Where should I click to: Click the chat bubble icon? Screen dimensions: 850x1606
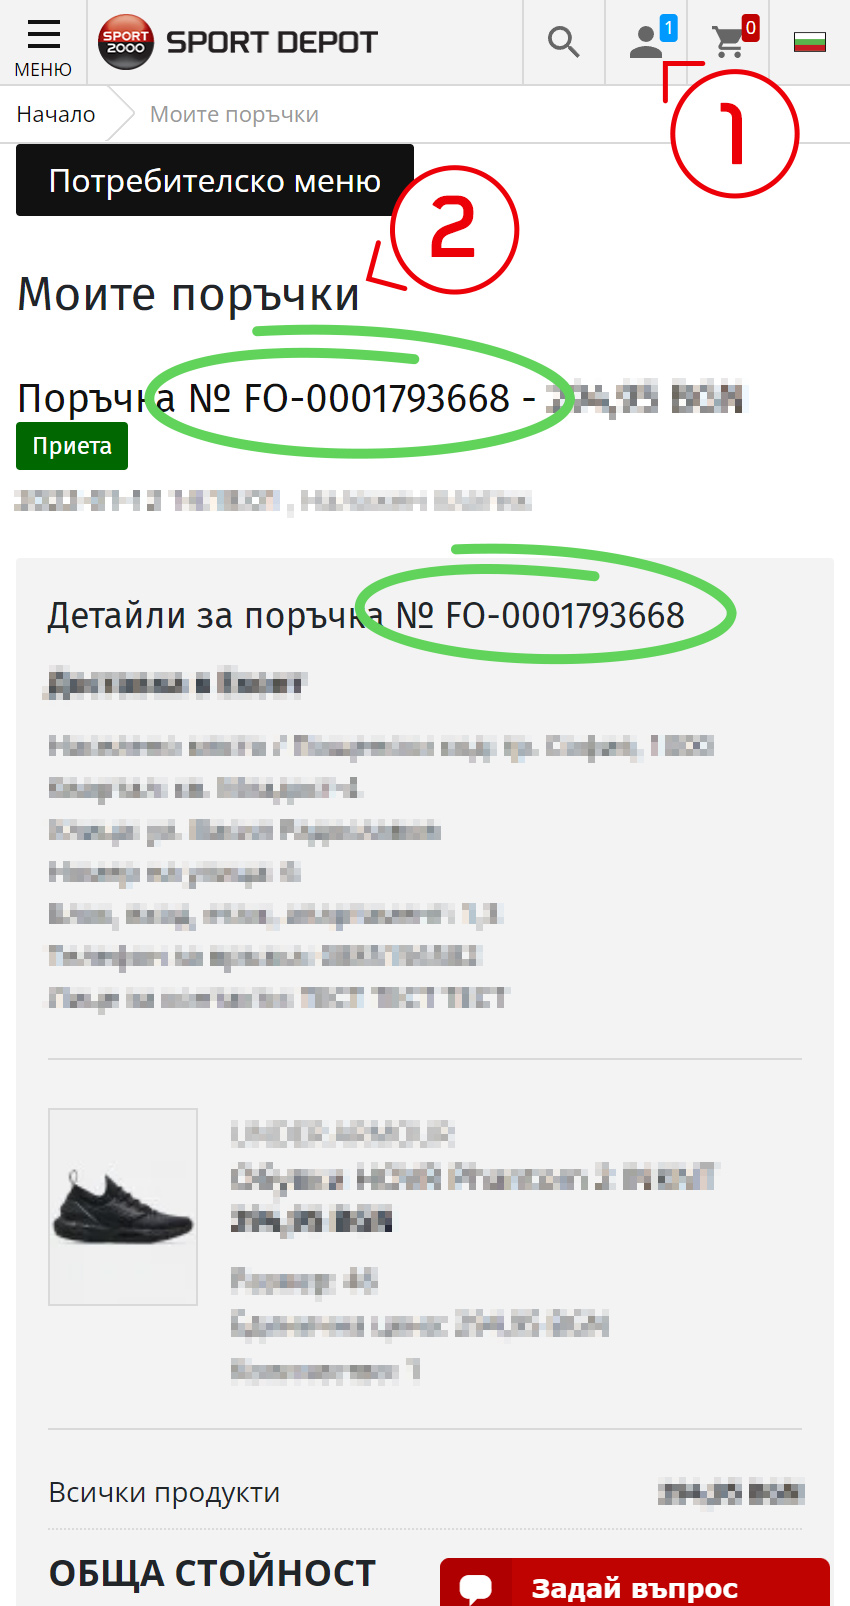476,1587
